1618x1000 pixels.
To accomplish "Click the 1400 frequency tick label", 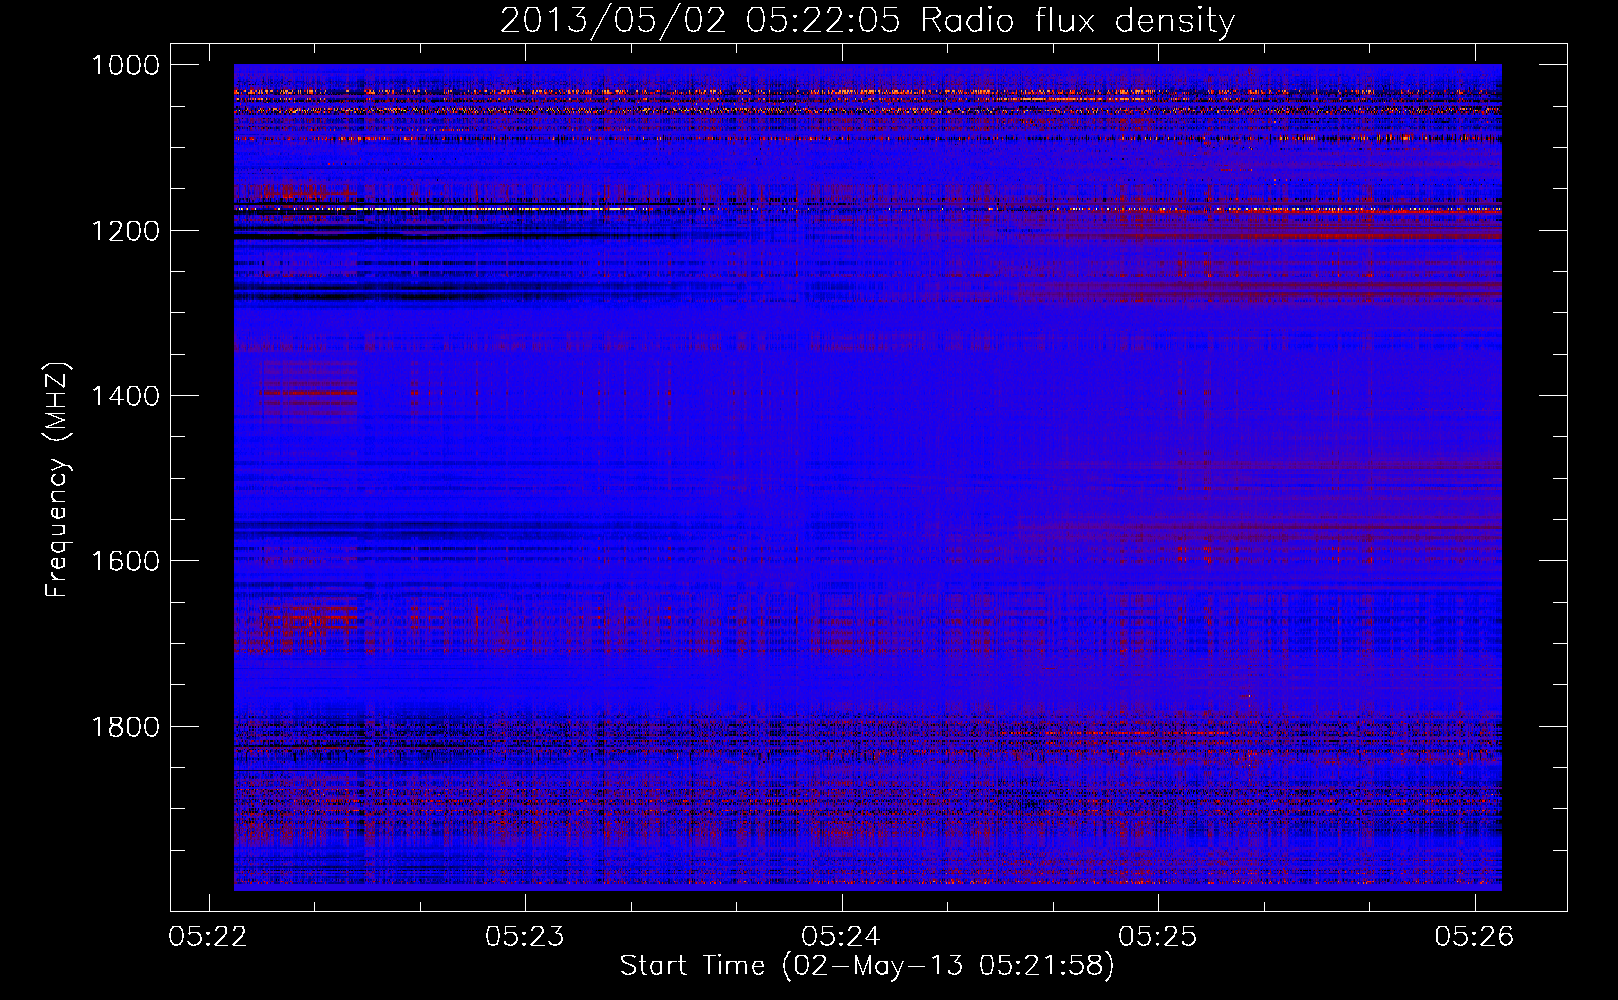I will pos(125,396).
